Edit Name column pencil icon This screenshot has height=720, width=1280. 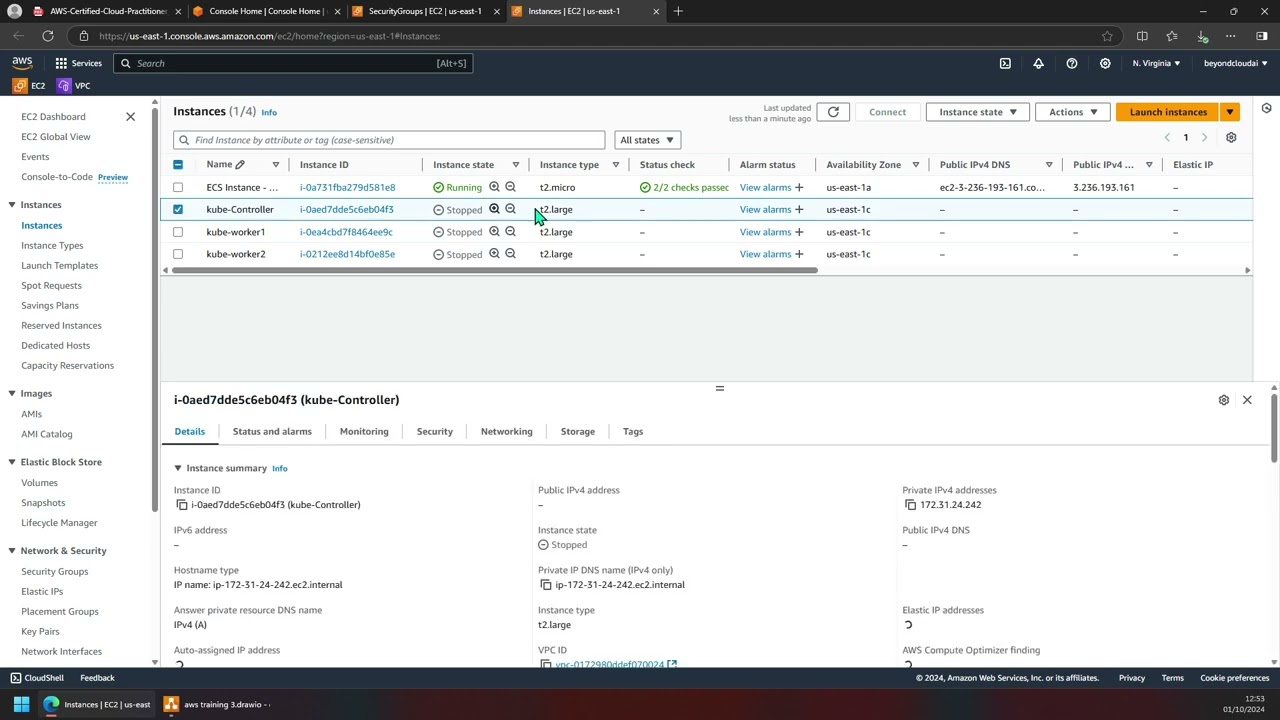[240, 164]
